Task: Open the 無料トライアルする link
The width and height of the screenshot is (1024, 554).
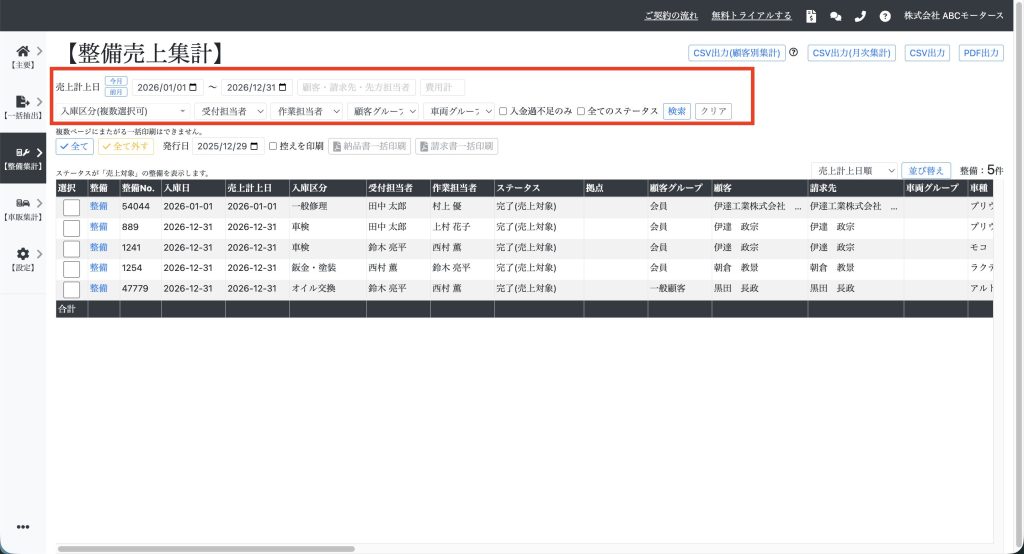Action: [751, 16]
